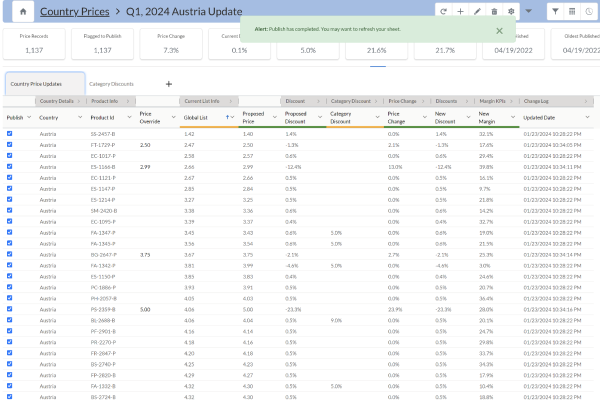Screen dimensions: 600x400
Task: Expand the Category Discount column group
Action: pyautogui.click(x=376, y=101)
